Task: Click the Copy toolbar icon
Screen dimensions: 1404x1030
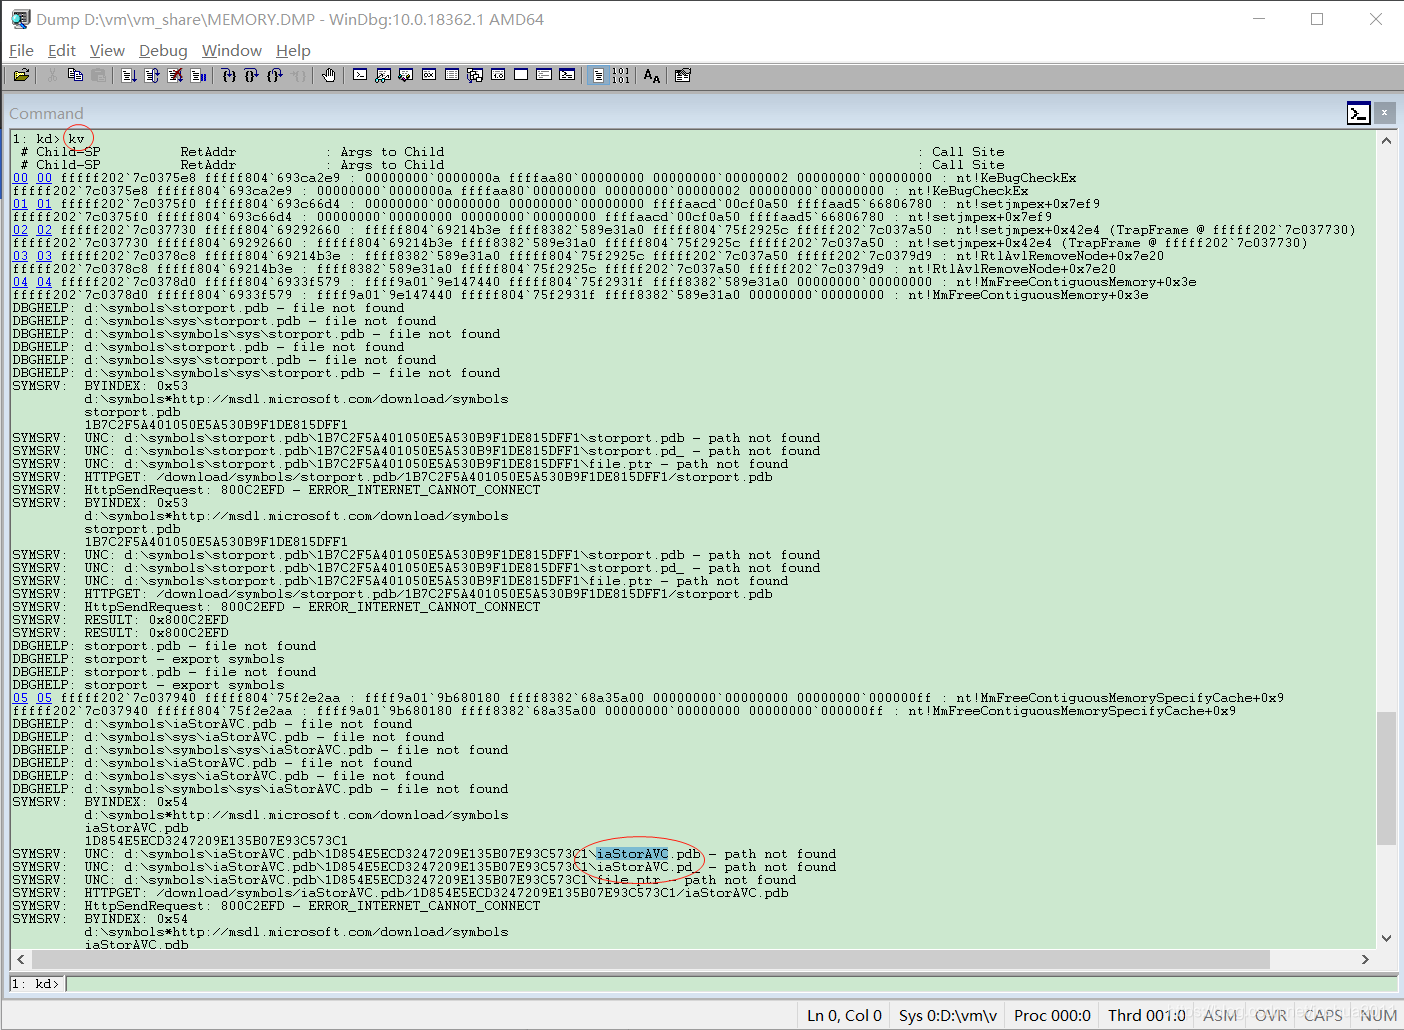Action: pos(75,75)
